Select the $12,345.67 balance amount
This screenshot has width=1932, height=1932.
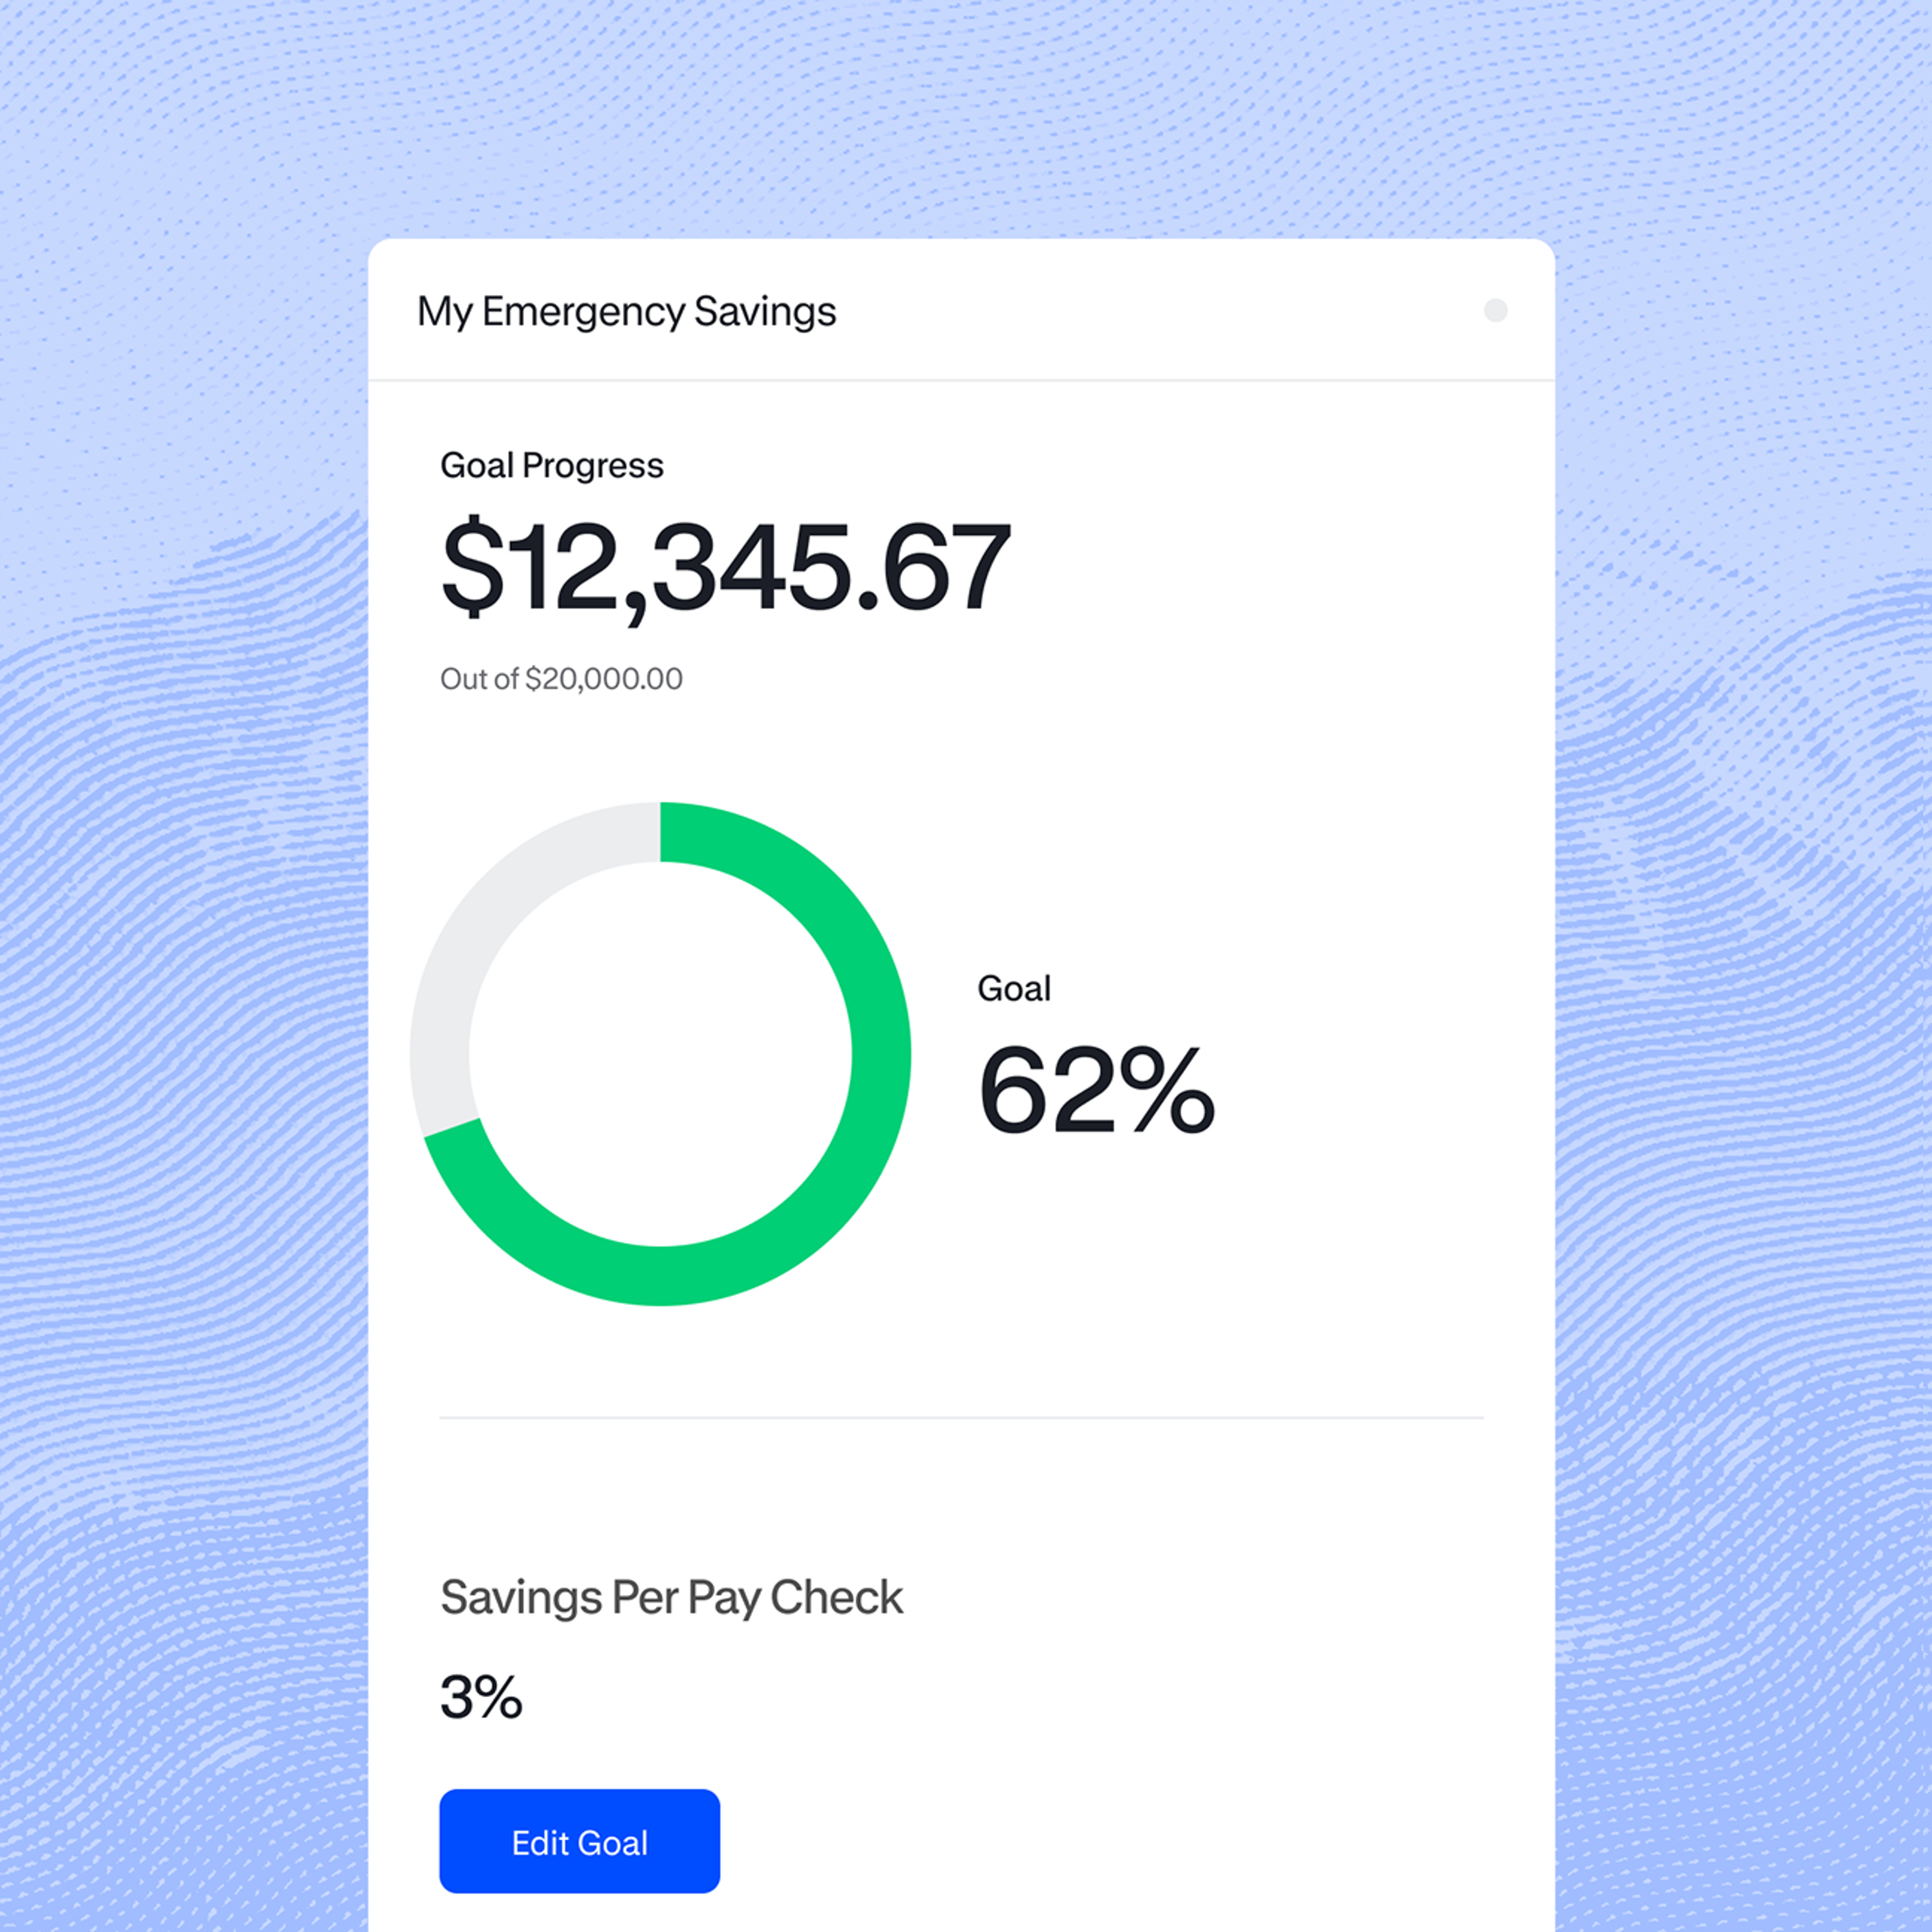pyautogui.click(x=726, y=567)
